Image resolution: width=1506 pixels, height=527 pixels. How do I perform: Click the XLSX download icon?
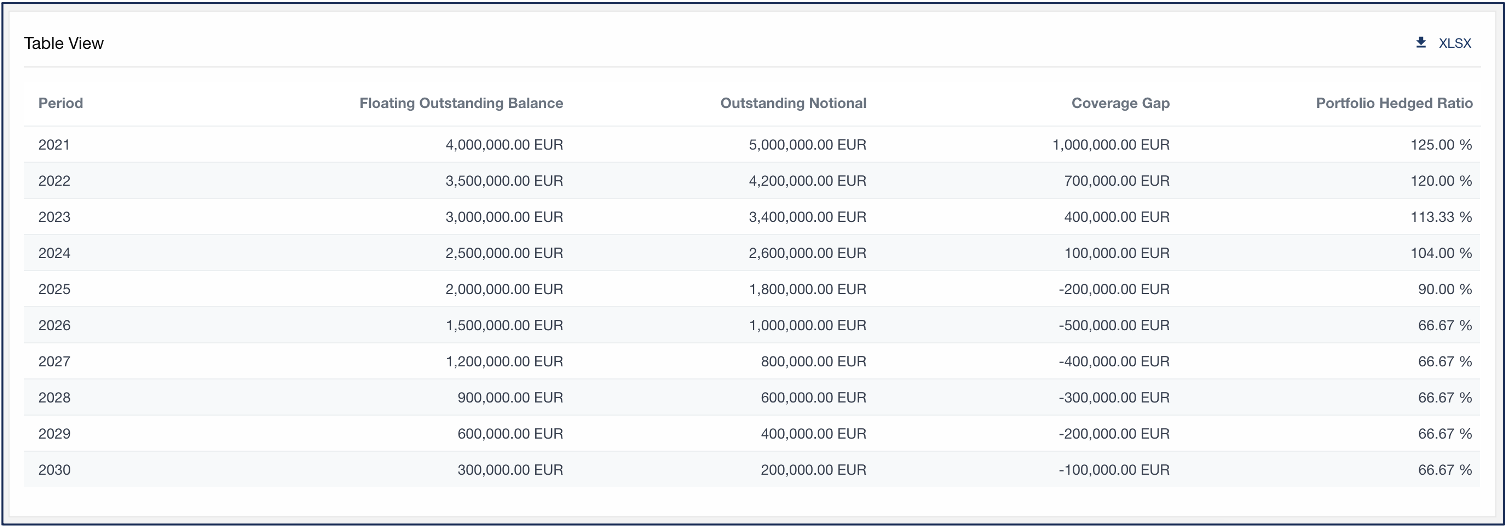(1421, 43)
